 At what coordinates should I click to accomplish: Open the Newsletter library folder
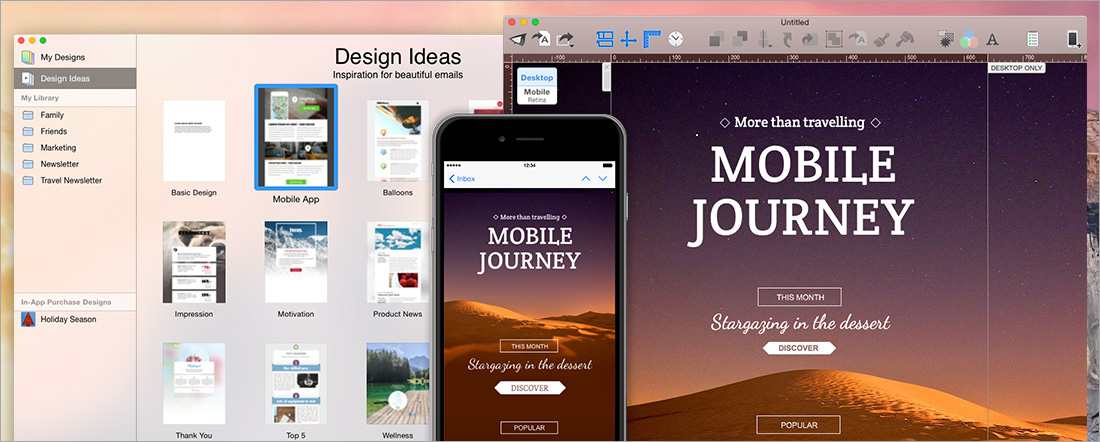click(75, 164)
